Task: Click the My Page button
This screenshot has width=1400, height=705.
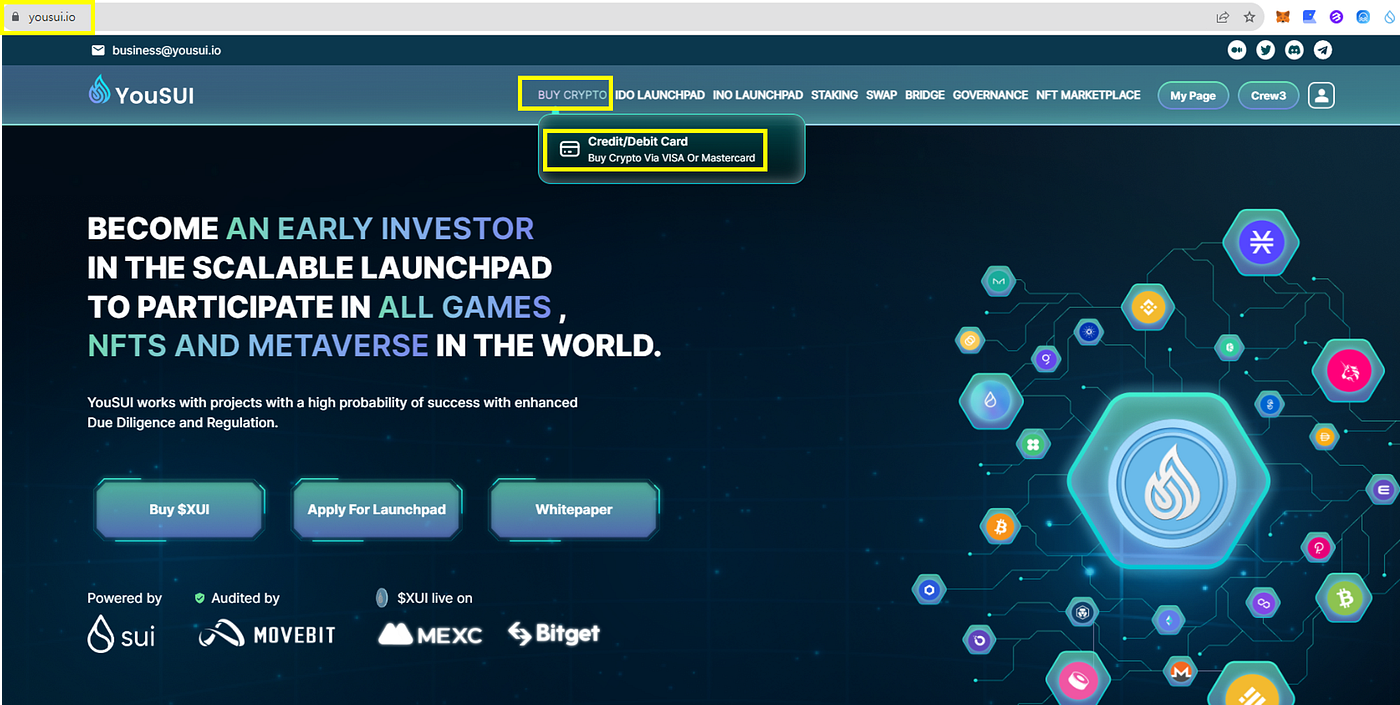Action: [1193, 96]
